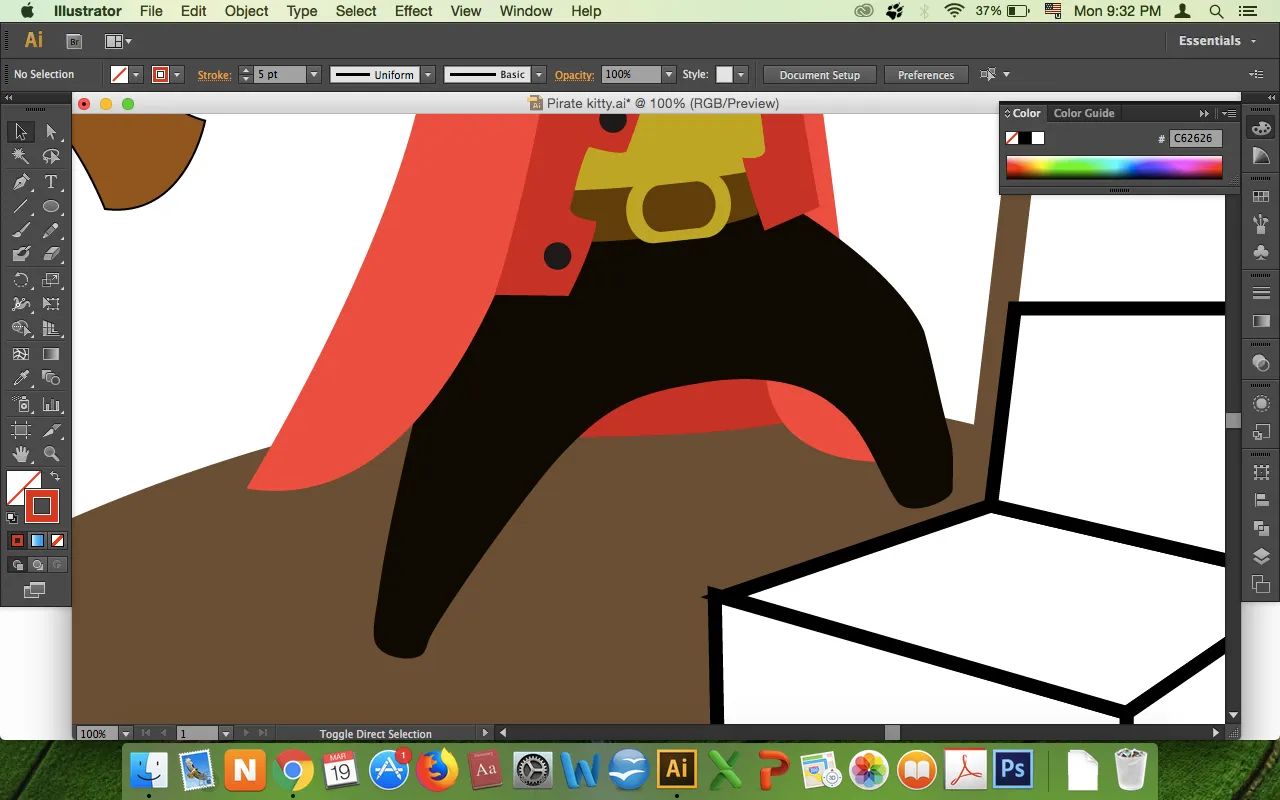Select the Artboard tool
The width and height of the screenshot is (1280, 800).
21,430
